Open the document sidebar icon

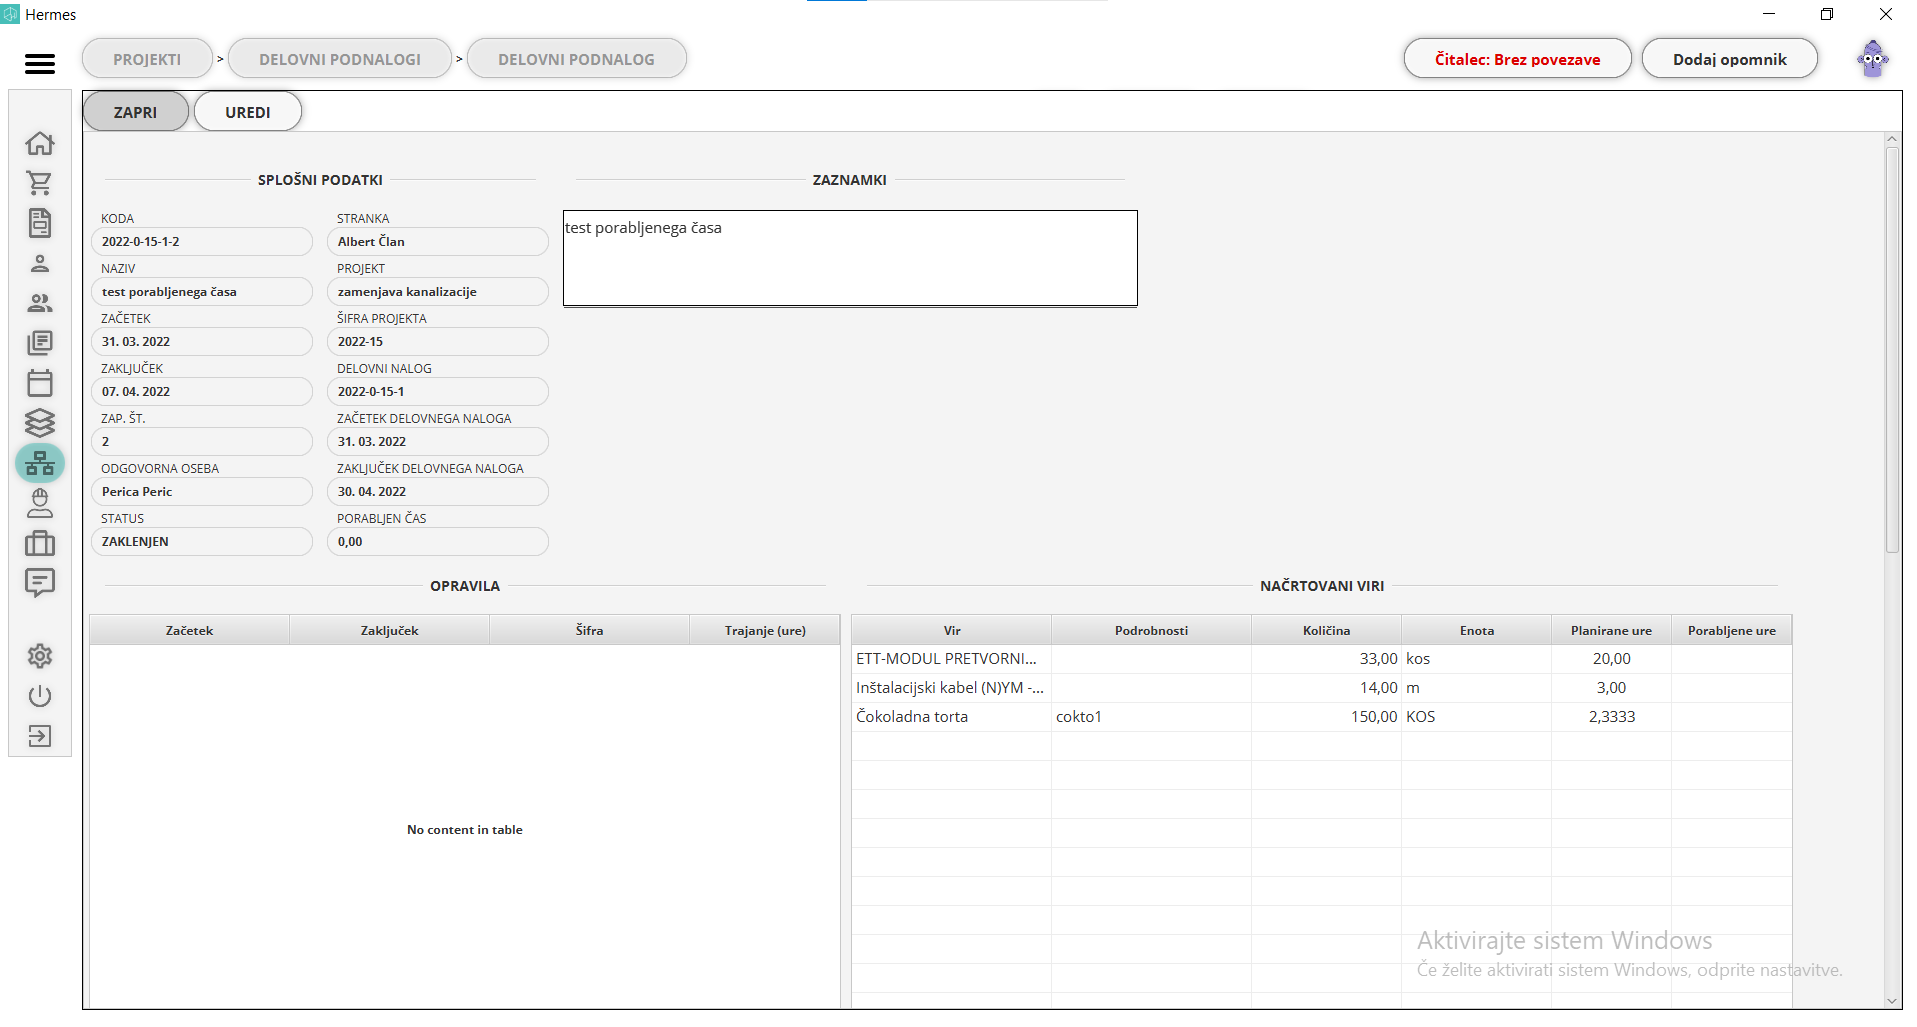tap(40, 223)
